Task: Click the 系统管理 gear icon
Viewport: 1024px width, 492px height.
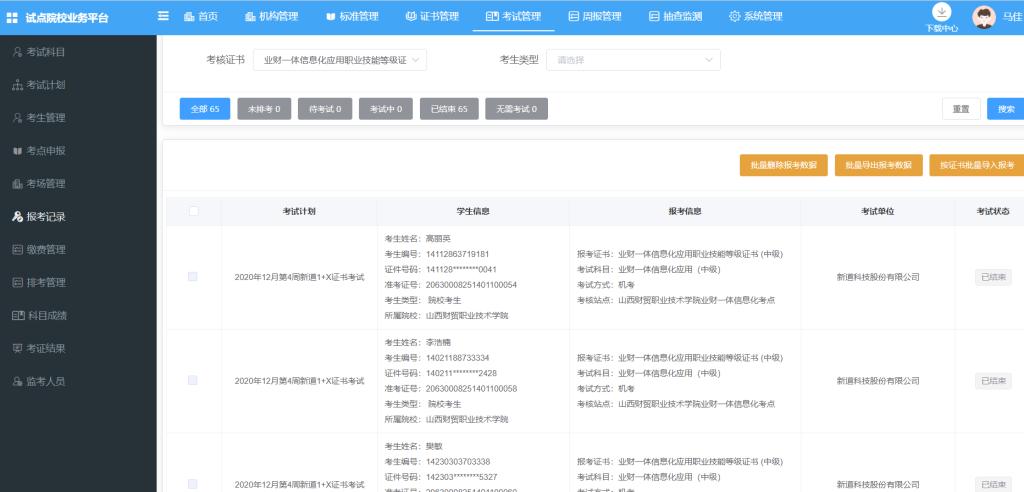Action: [x=735, y=17]
